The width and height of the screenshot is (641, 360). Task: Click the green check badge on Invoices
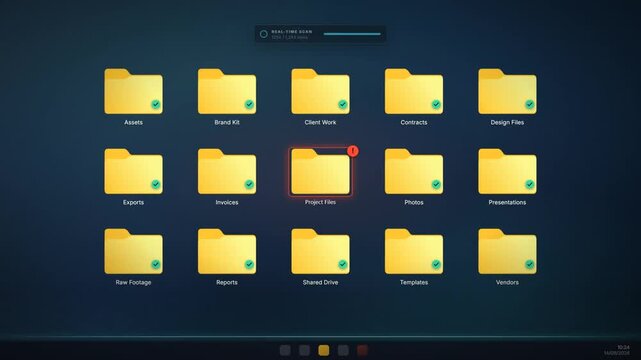coord(249,184)
